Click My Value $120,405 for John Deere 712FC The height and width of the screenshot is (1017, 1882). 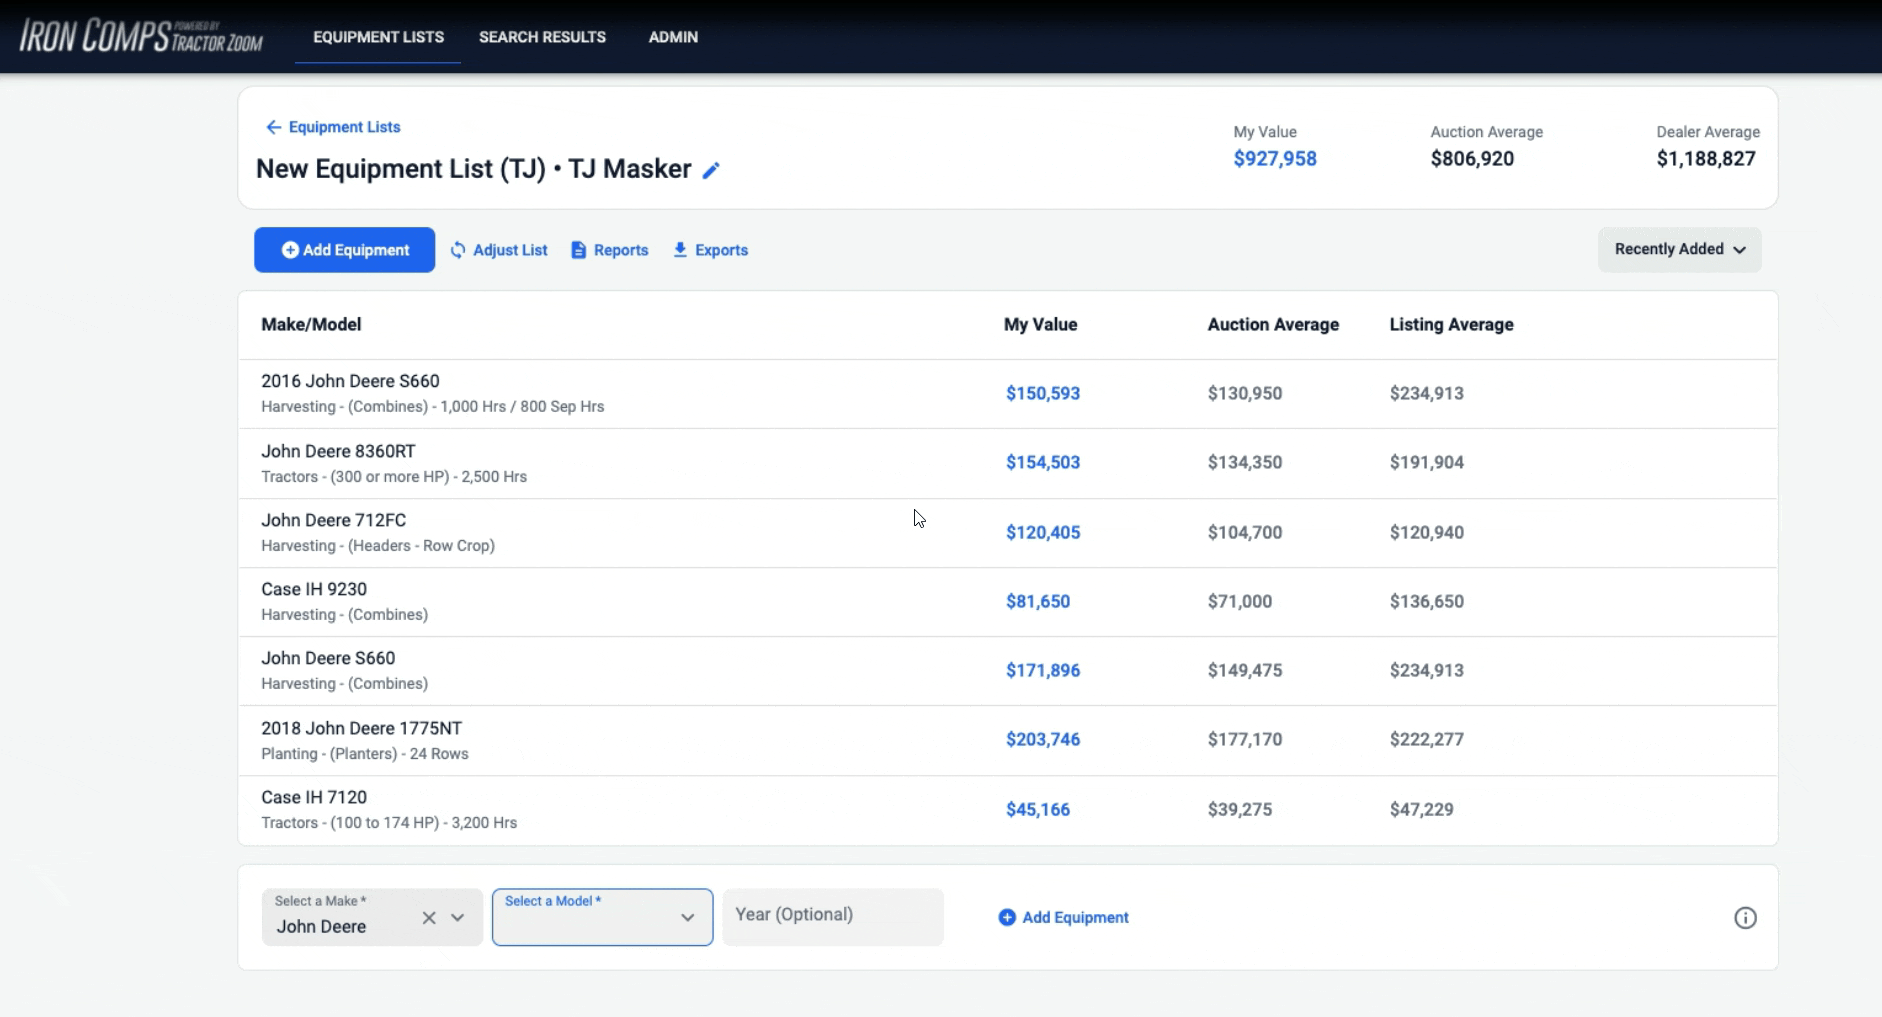click(1043, 532)
